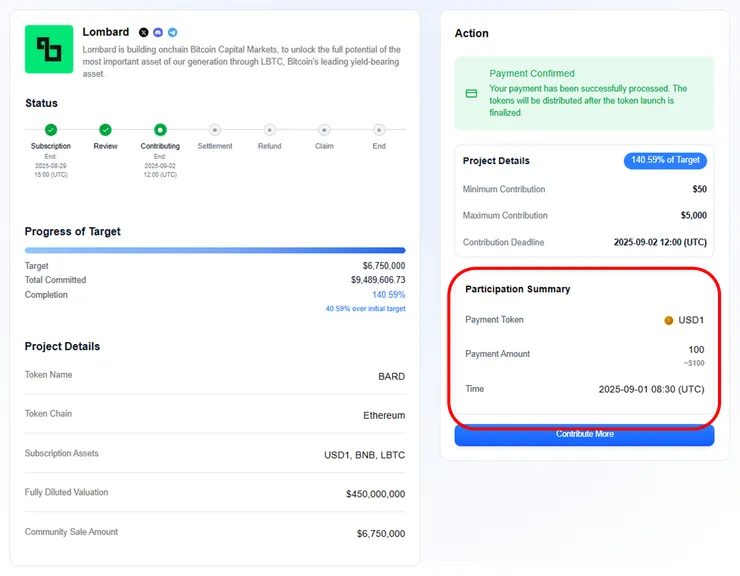Click the 140.59% of Target badge

tap(666, 160)
